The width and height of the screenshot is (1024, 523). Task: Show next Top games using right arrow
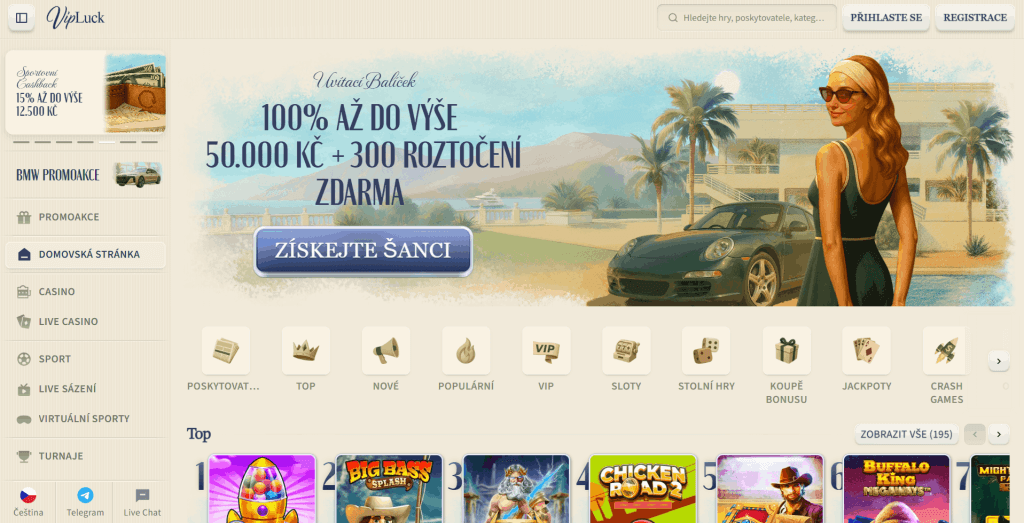tap(999, 434)
